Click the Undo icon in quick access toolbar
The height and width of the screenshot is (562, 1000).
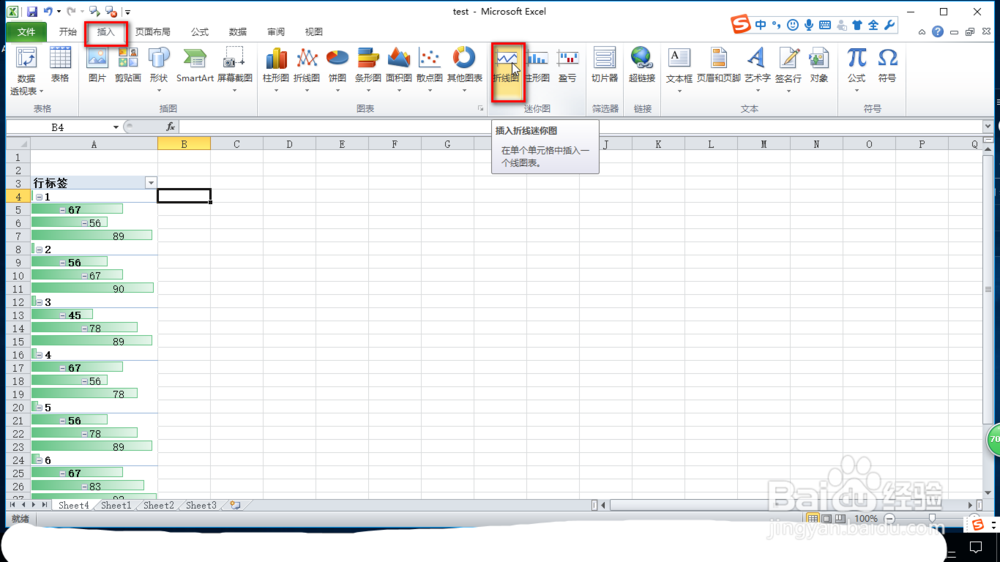(48, 11)
